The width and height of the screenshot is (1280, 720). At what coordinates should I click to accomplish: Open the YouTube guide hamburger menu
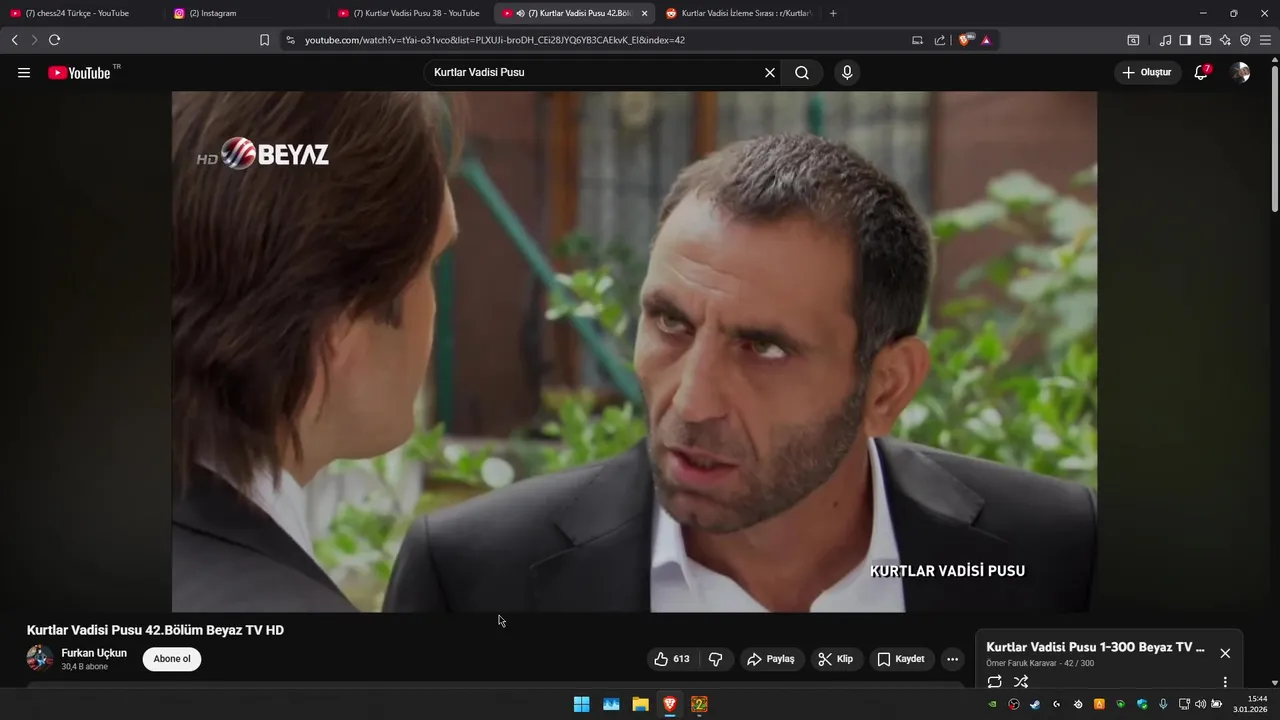coord(24,73)
